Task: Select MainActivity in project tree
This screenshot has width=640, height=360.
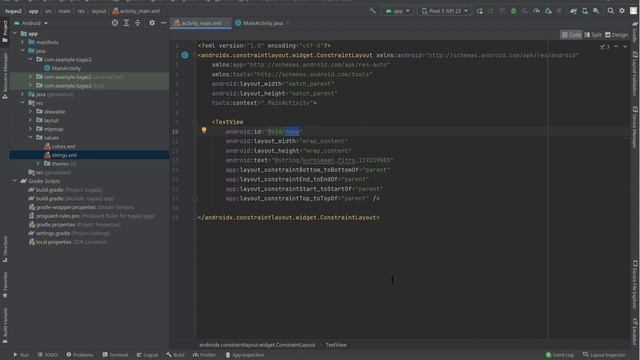Action: [x=62, y=68]
